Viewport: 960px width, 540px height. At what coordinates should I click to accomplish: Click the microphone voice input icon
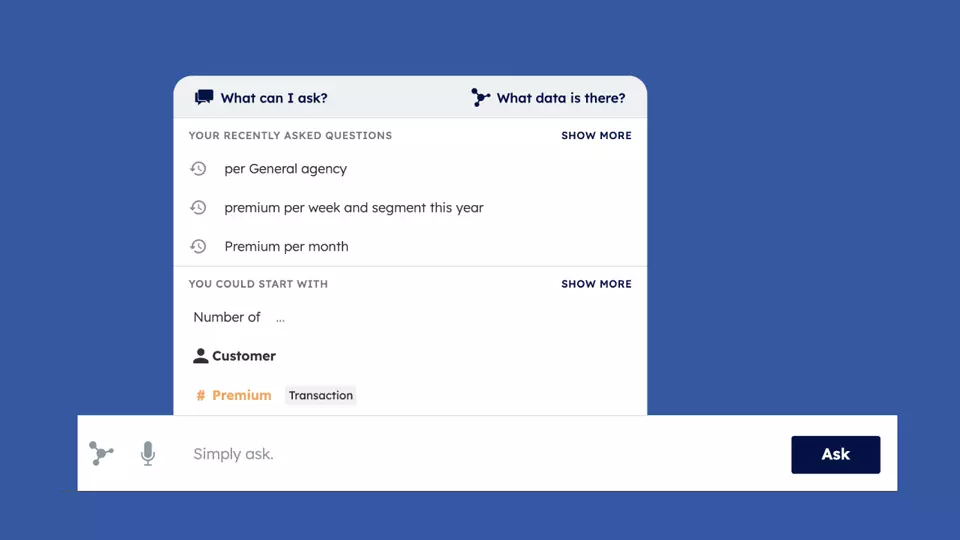pos(148,454)
